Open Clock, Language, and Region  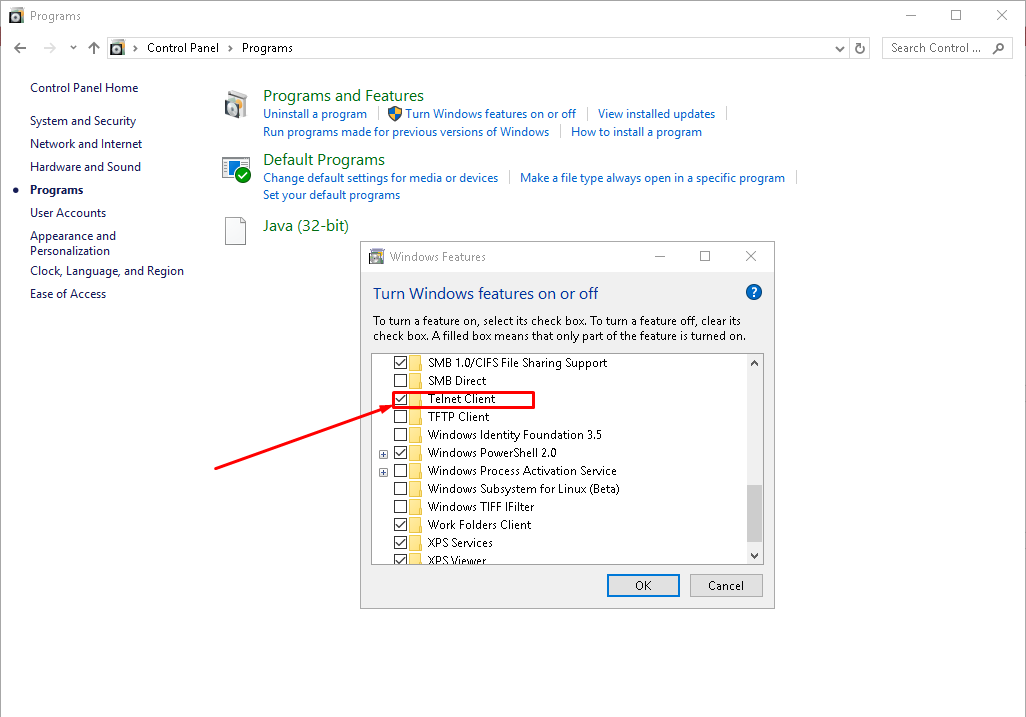coord(107,271)
